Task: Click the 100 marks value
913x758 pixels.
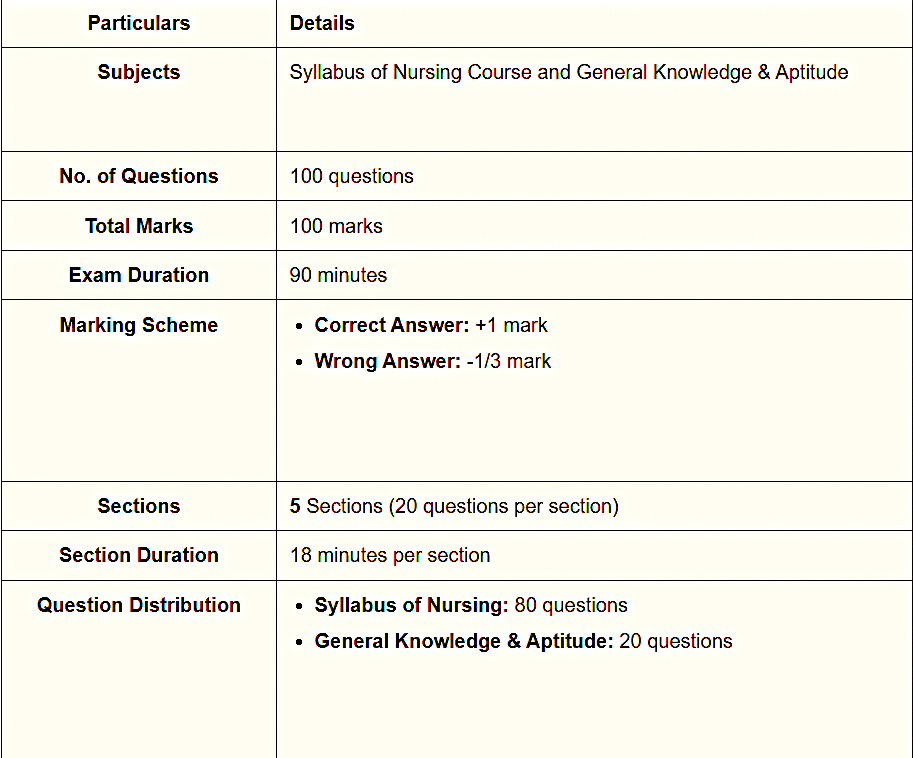Action: click(336, 226)
